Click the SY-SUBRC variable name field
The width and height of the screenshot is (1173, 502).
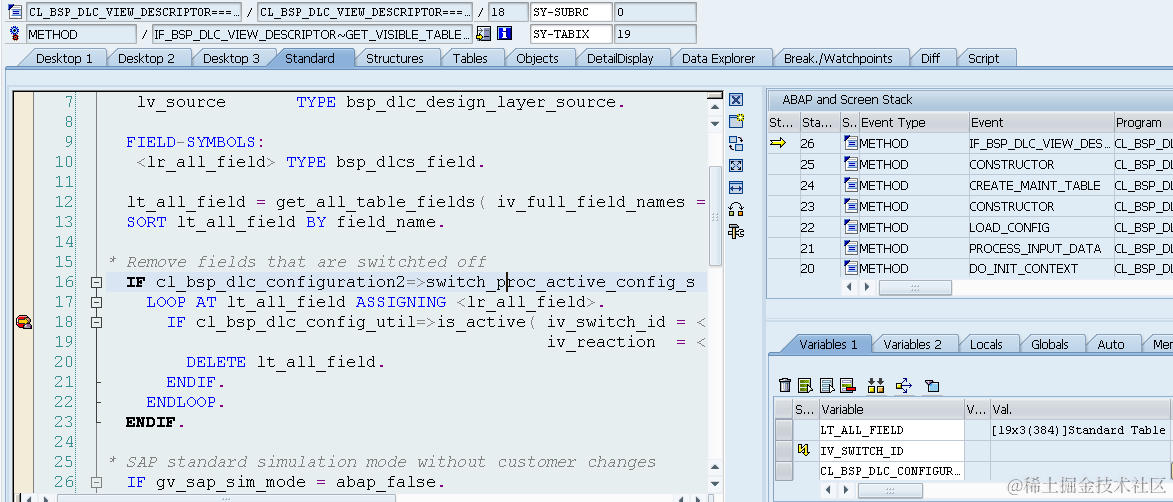[571, 12]
